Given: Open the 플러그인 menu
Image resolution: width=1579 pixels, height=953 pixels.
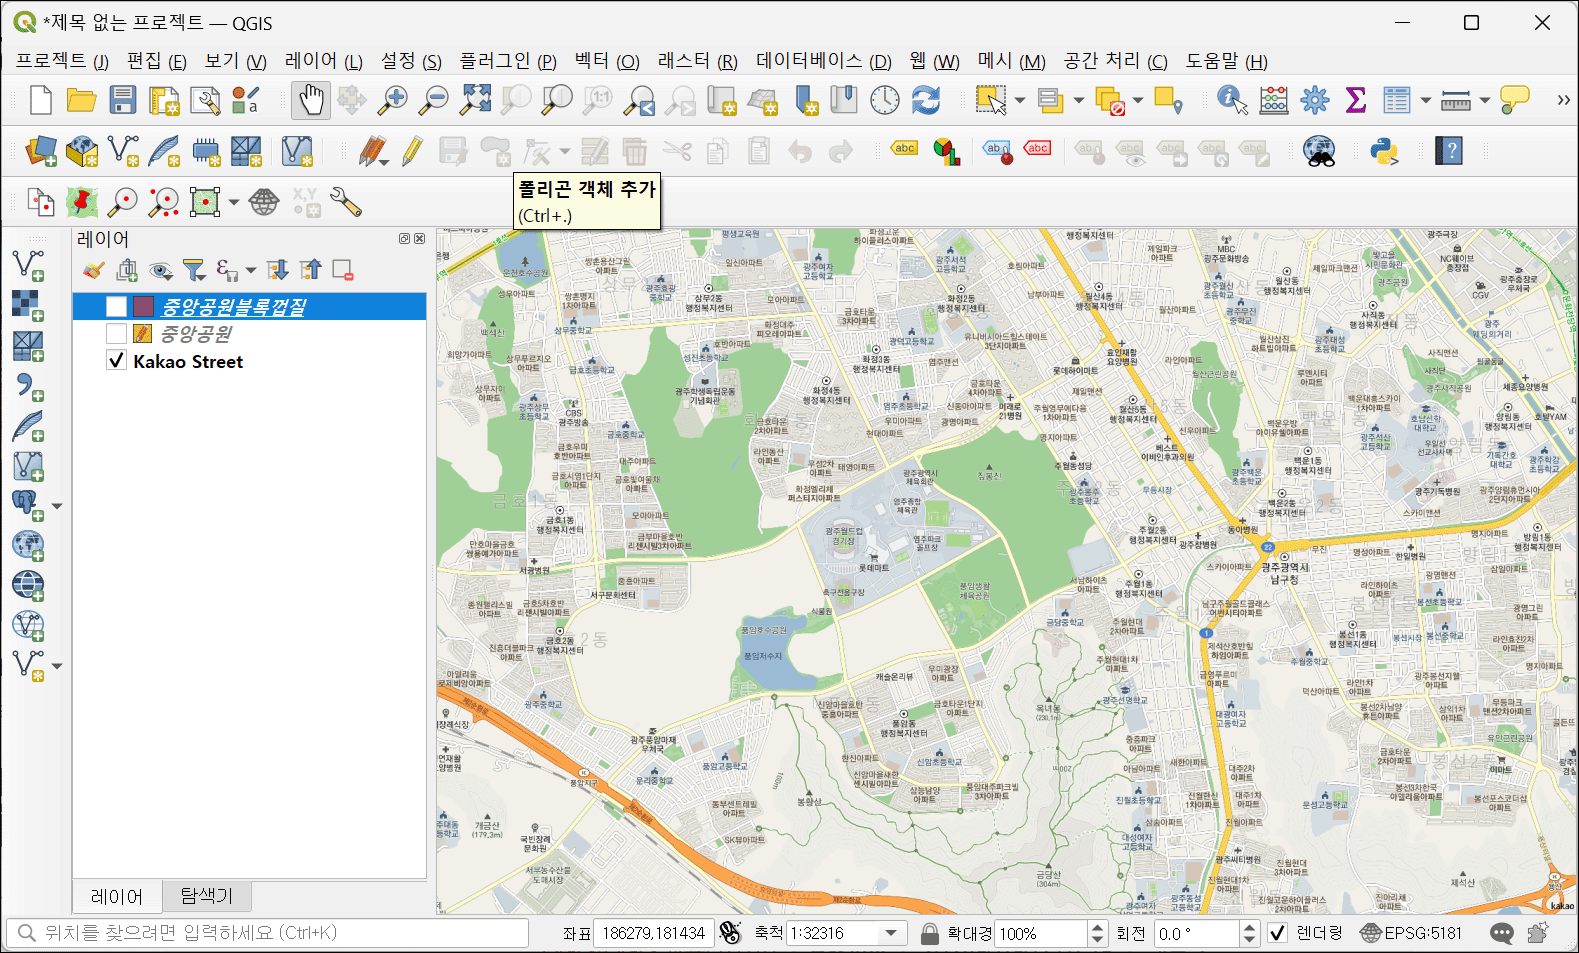Looking at the screenshot, I should (508, 61).
